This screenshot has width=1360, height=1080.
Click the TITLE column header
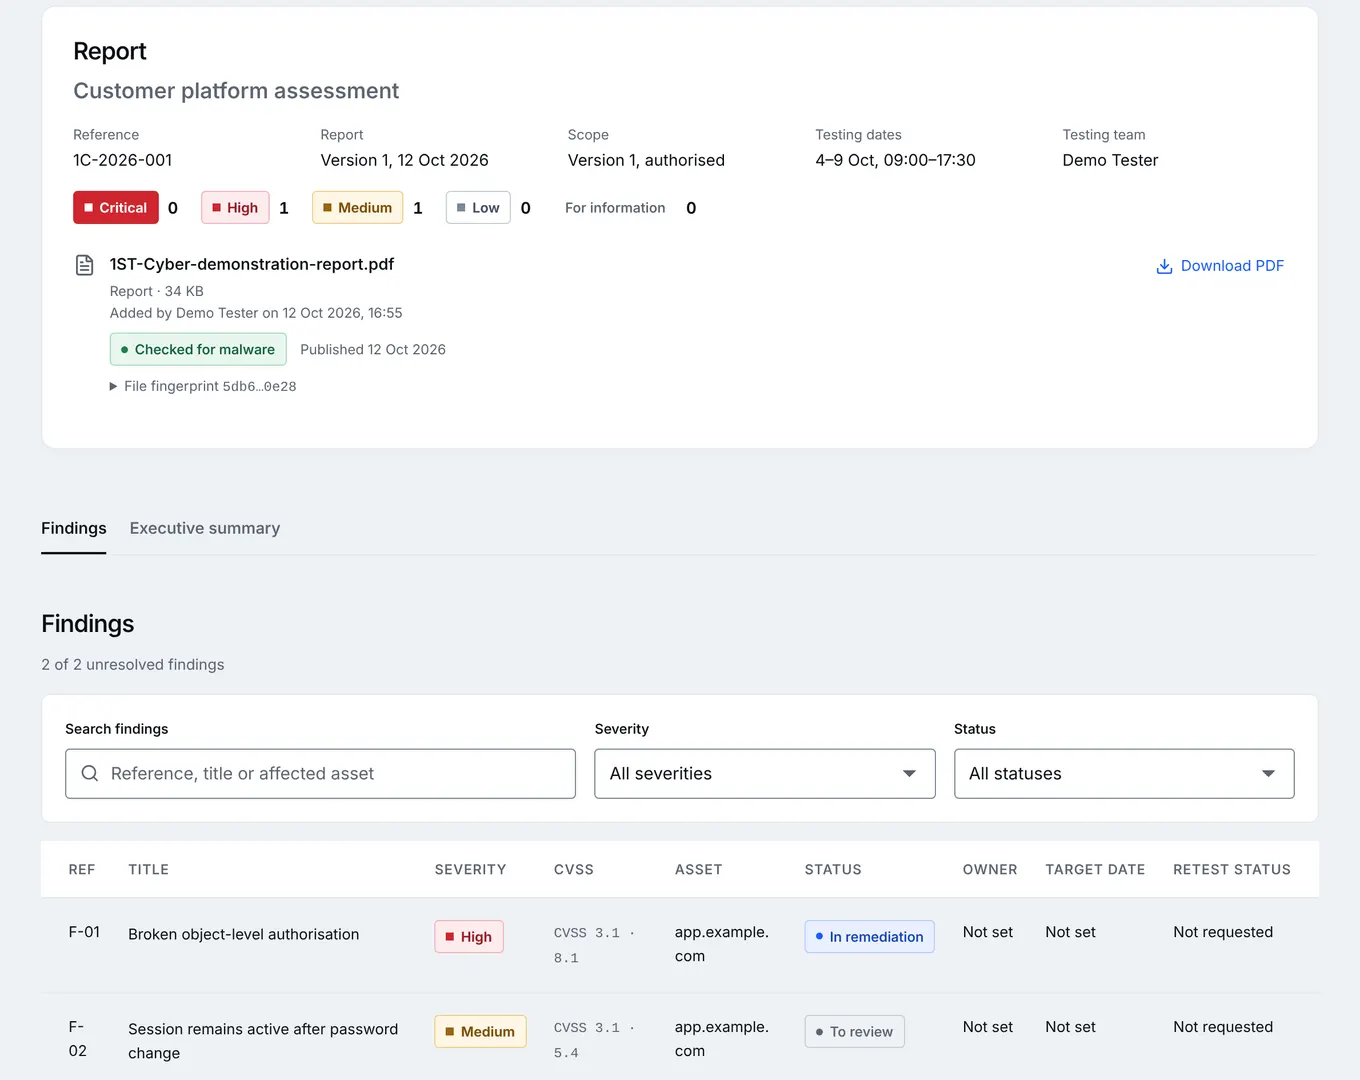point(149,870)
